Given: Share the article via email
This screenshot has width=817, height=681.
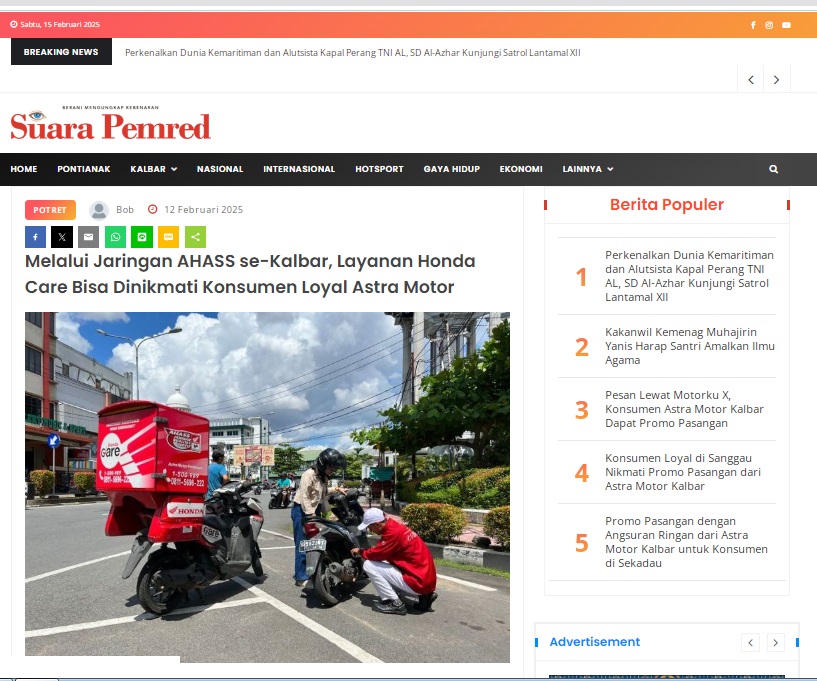Looking at the screenshot, I should coord(89,237).
